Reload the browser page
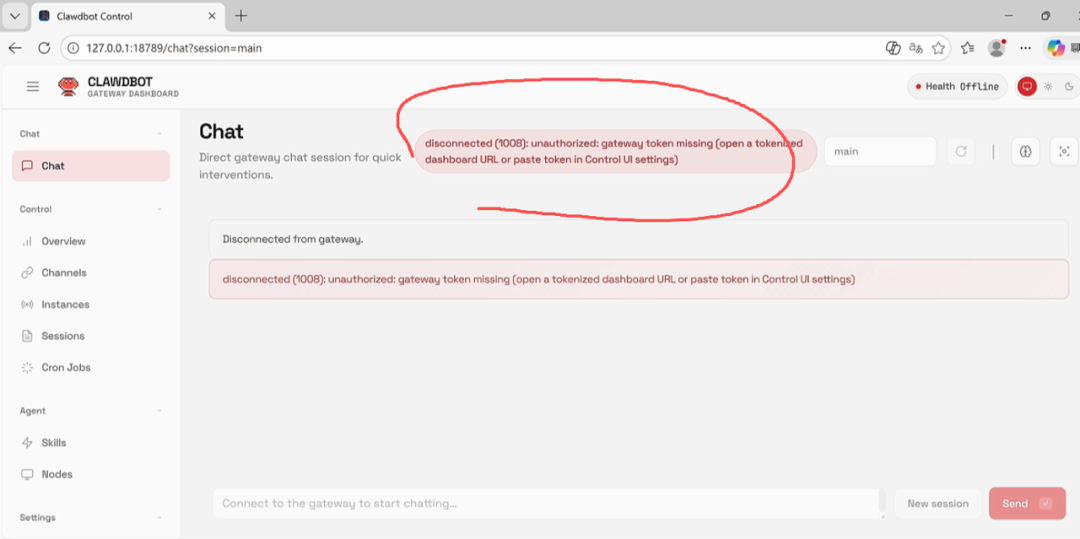The height and width of the screenshot is (539, 1080). point(44,48)
